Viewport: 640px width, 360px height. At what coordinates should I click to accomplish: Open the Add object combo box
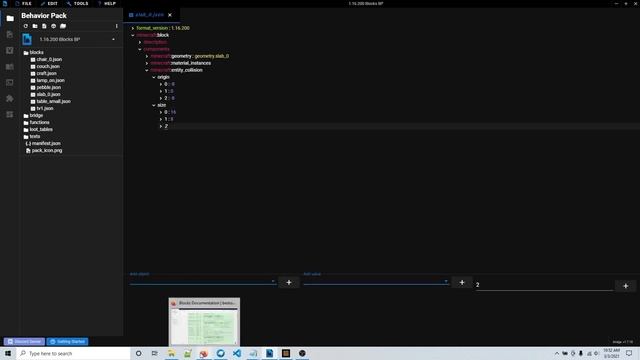point(202,280)
